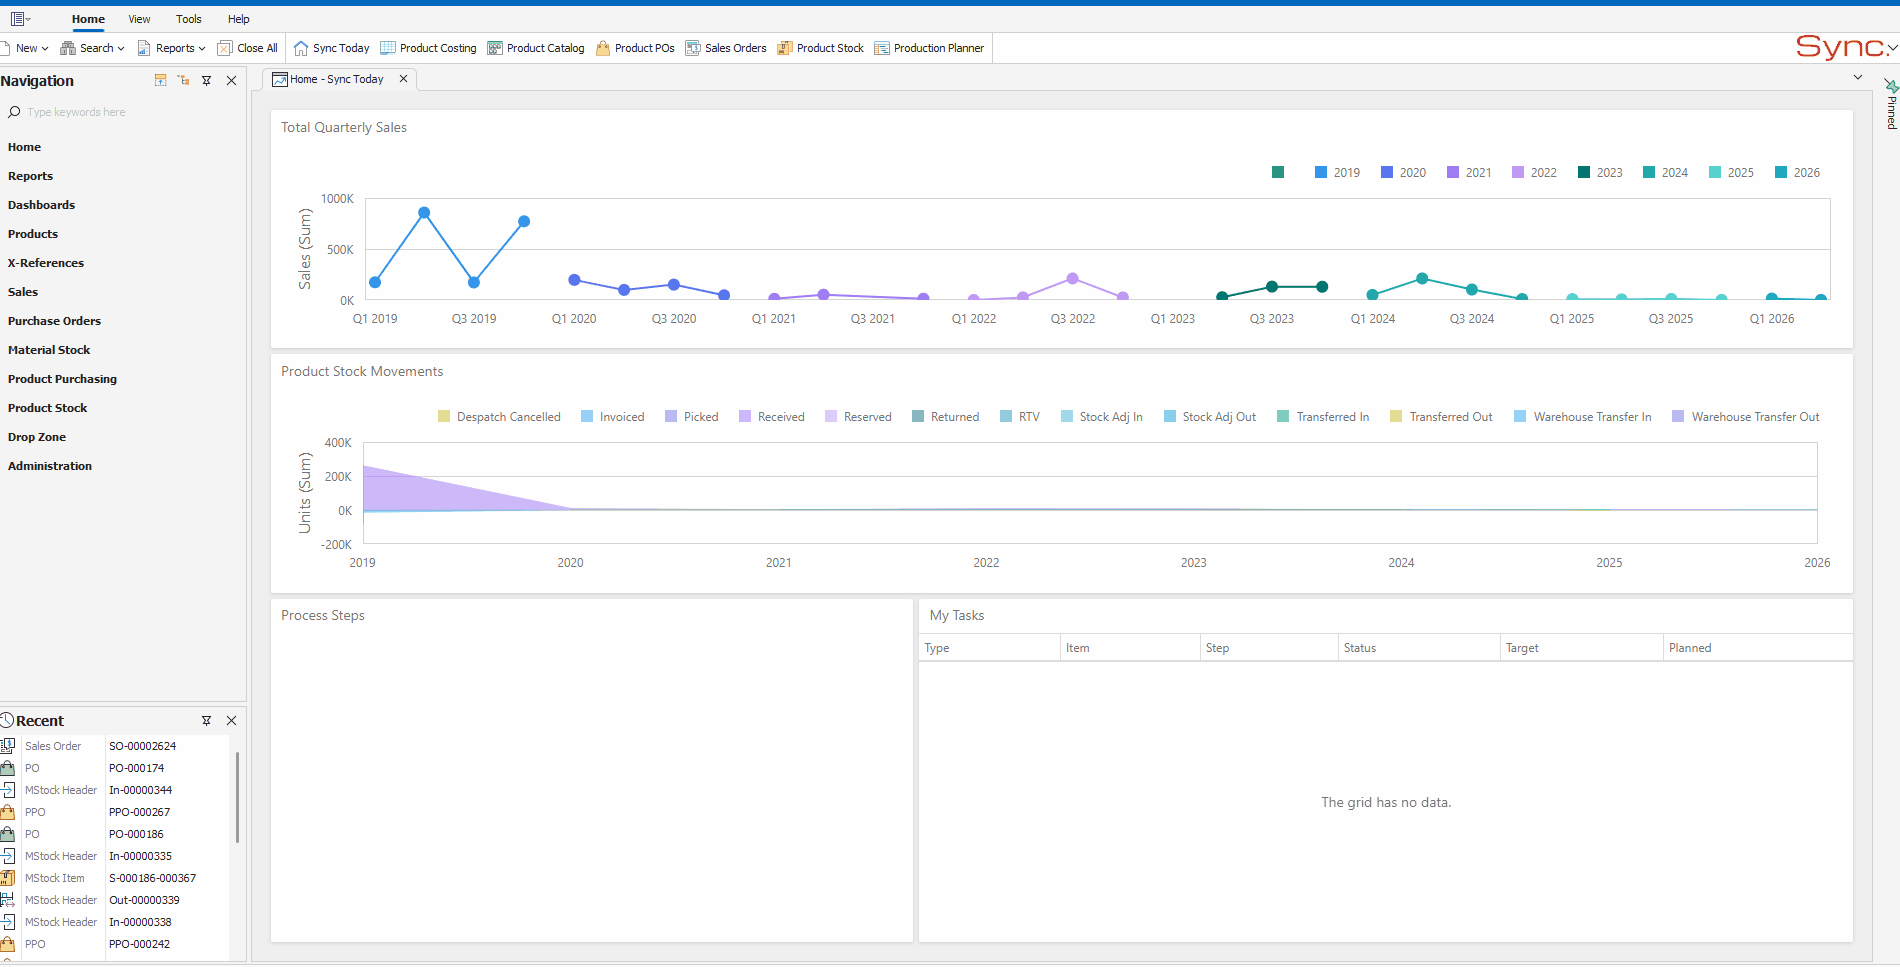Expand the Search dropdown menu
Viewport: 1900px width, 967px height.
coord(93,48)
